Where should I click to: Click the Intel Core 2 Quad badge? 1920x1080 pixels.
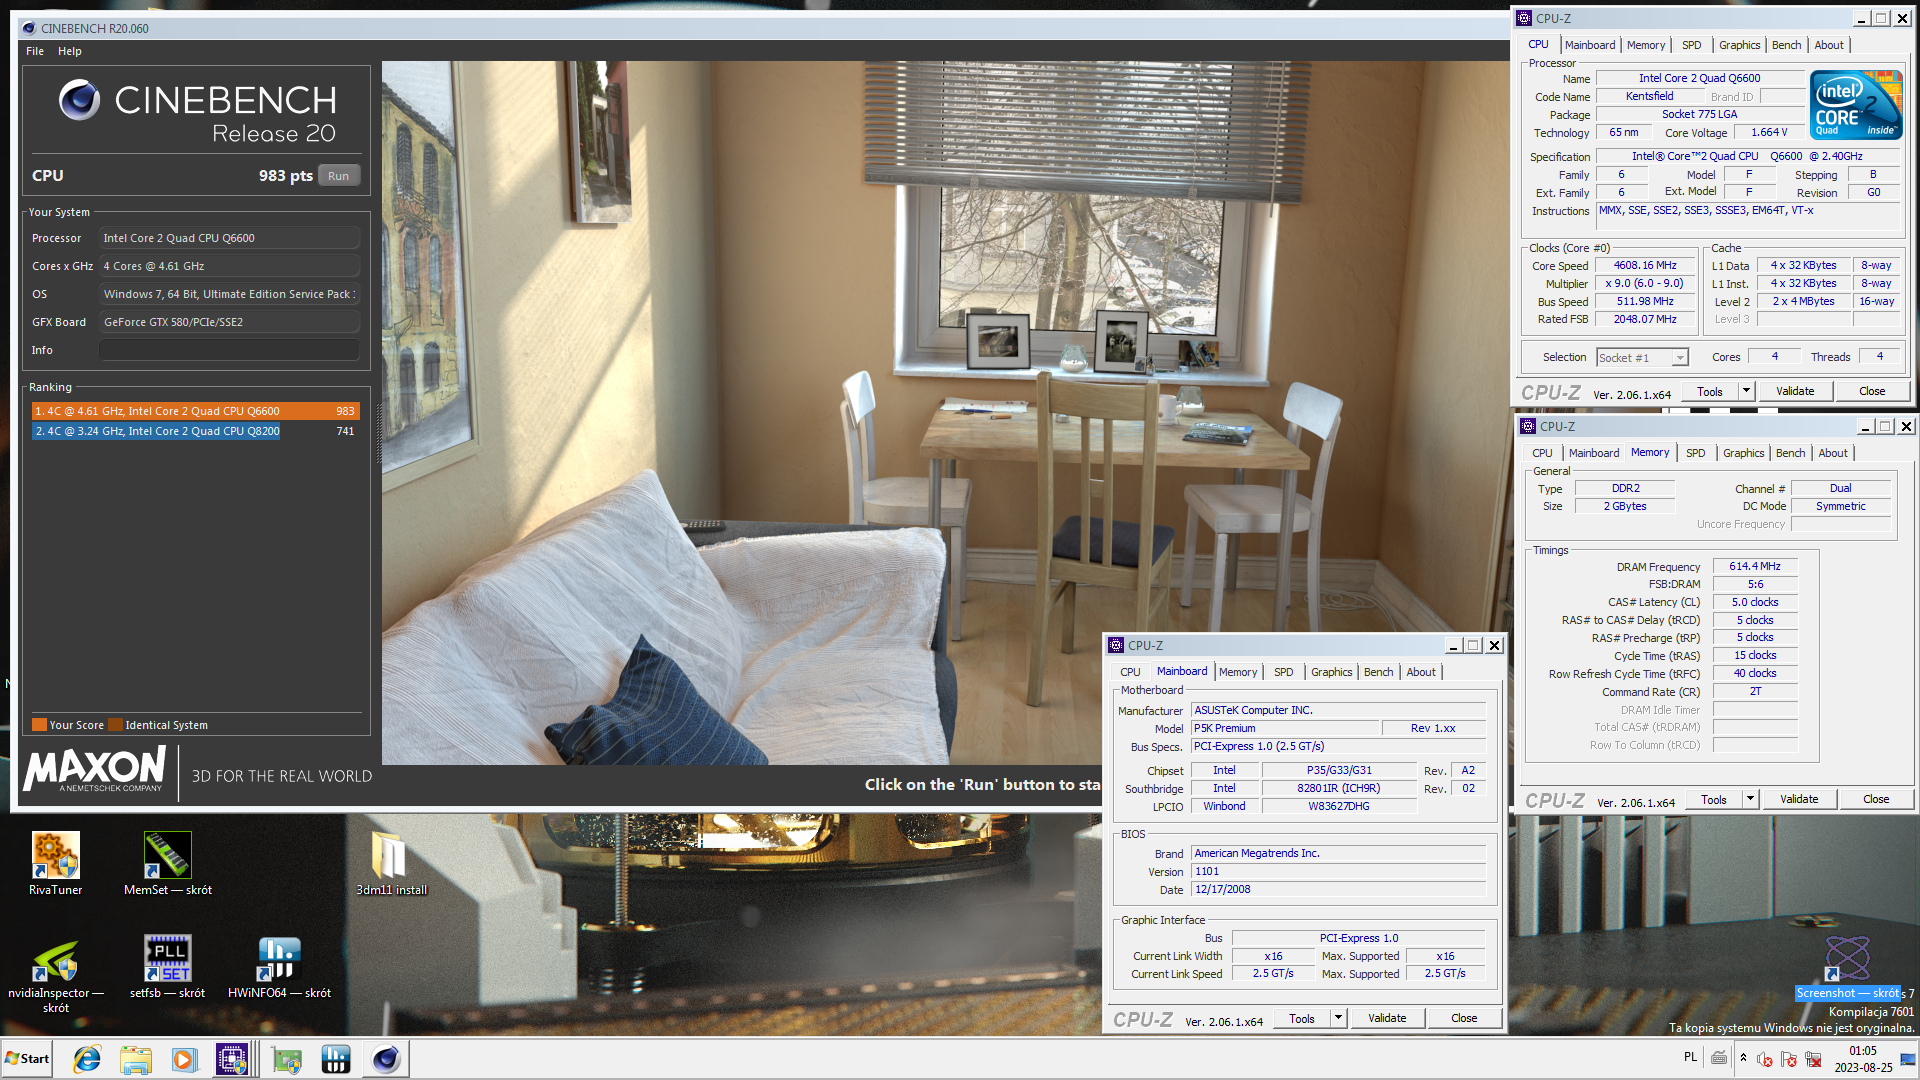pos(1856,104)
